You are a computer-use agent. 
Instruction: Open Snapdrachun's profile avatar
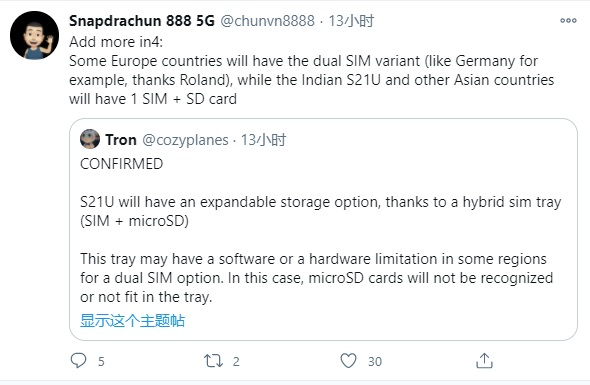(x=34, y=35)
